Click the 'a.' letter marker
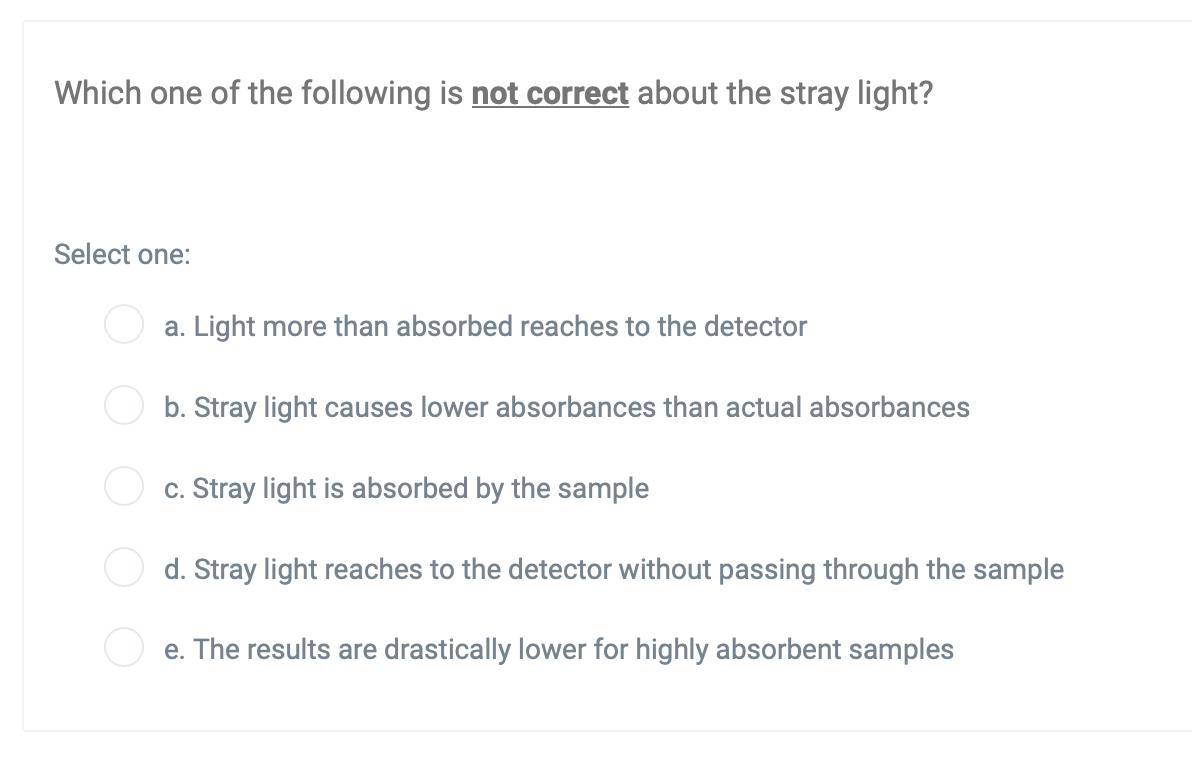1192x780 pixels. pyautogui.click(x=175, y=327)
